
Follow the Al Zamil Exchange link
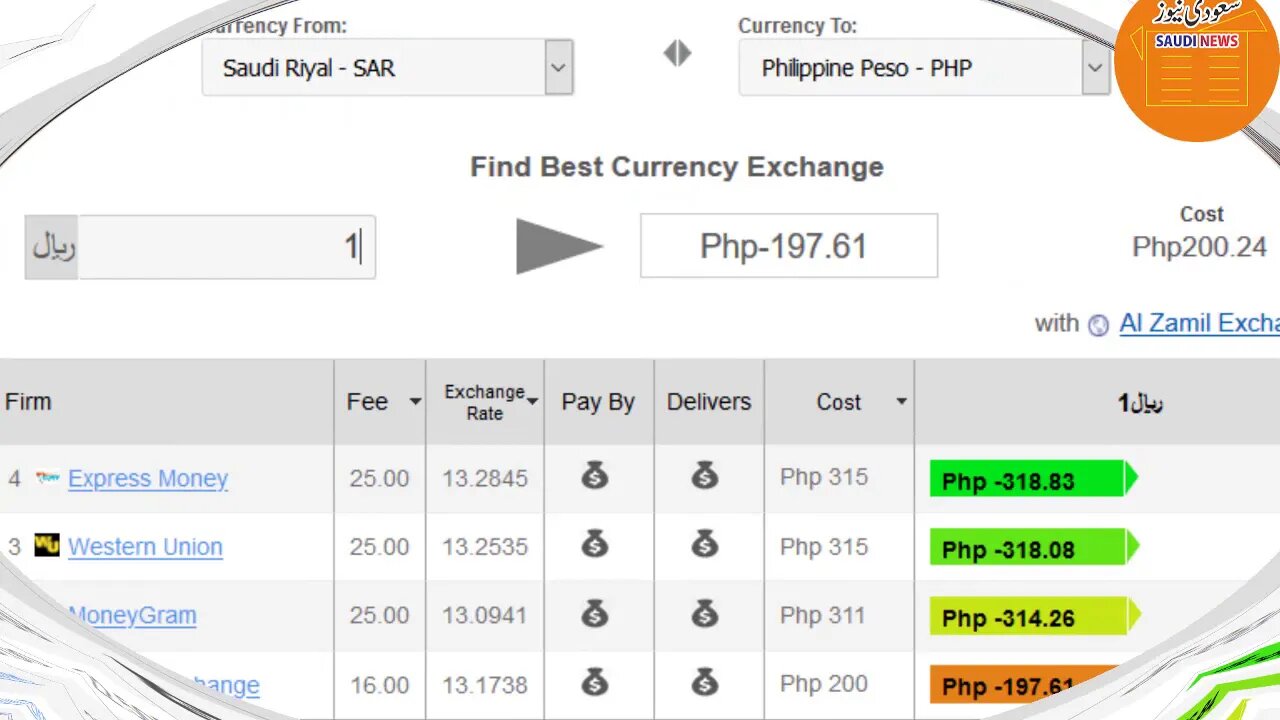click(1199, 323)
